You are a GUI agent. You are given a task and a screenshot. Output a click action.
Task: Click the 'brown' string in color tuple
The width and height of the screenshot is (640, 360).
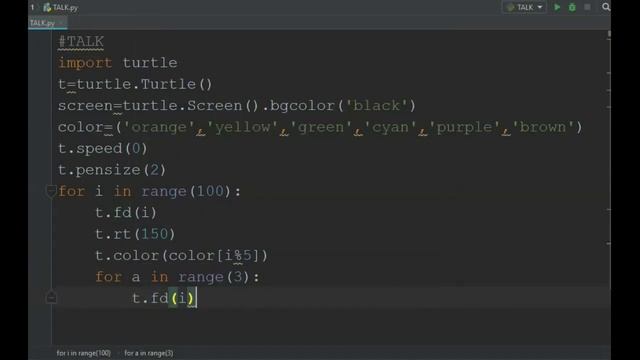click(543, 127)
